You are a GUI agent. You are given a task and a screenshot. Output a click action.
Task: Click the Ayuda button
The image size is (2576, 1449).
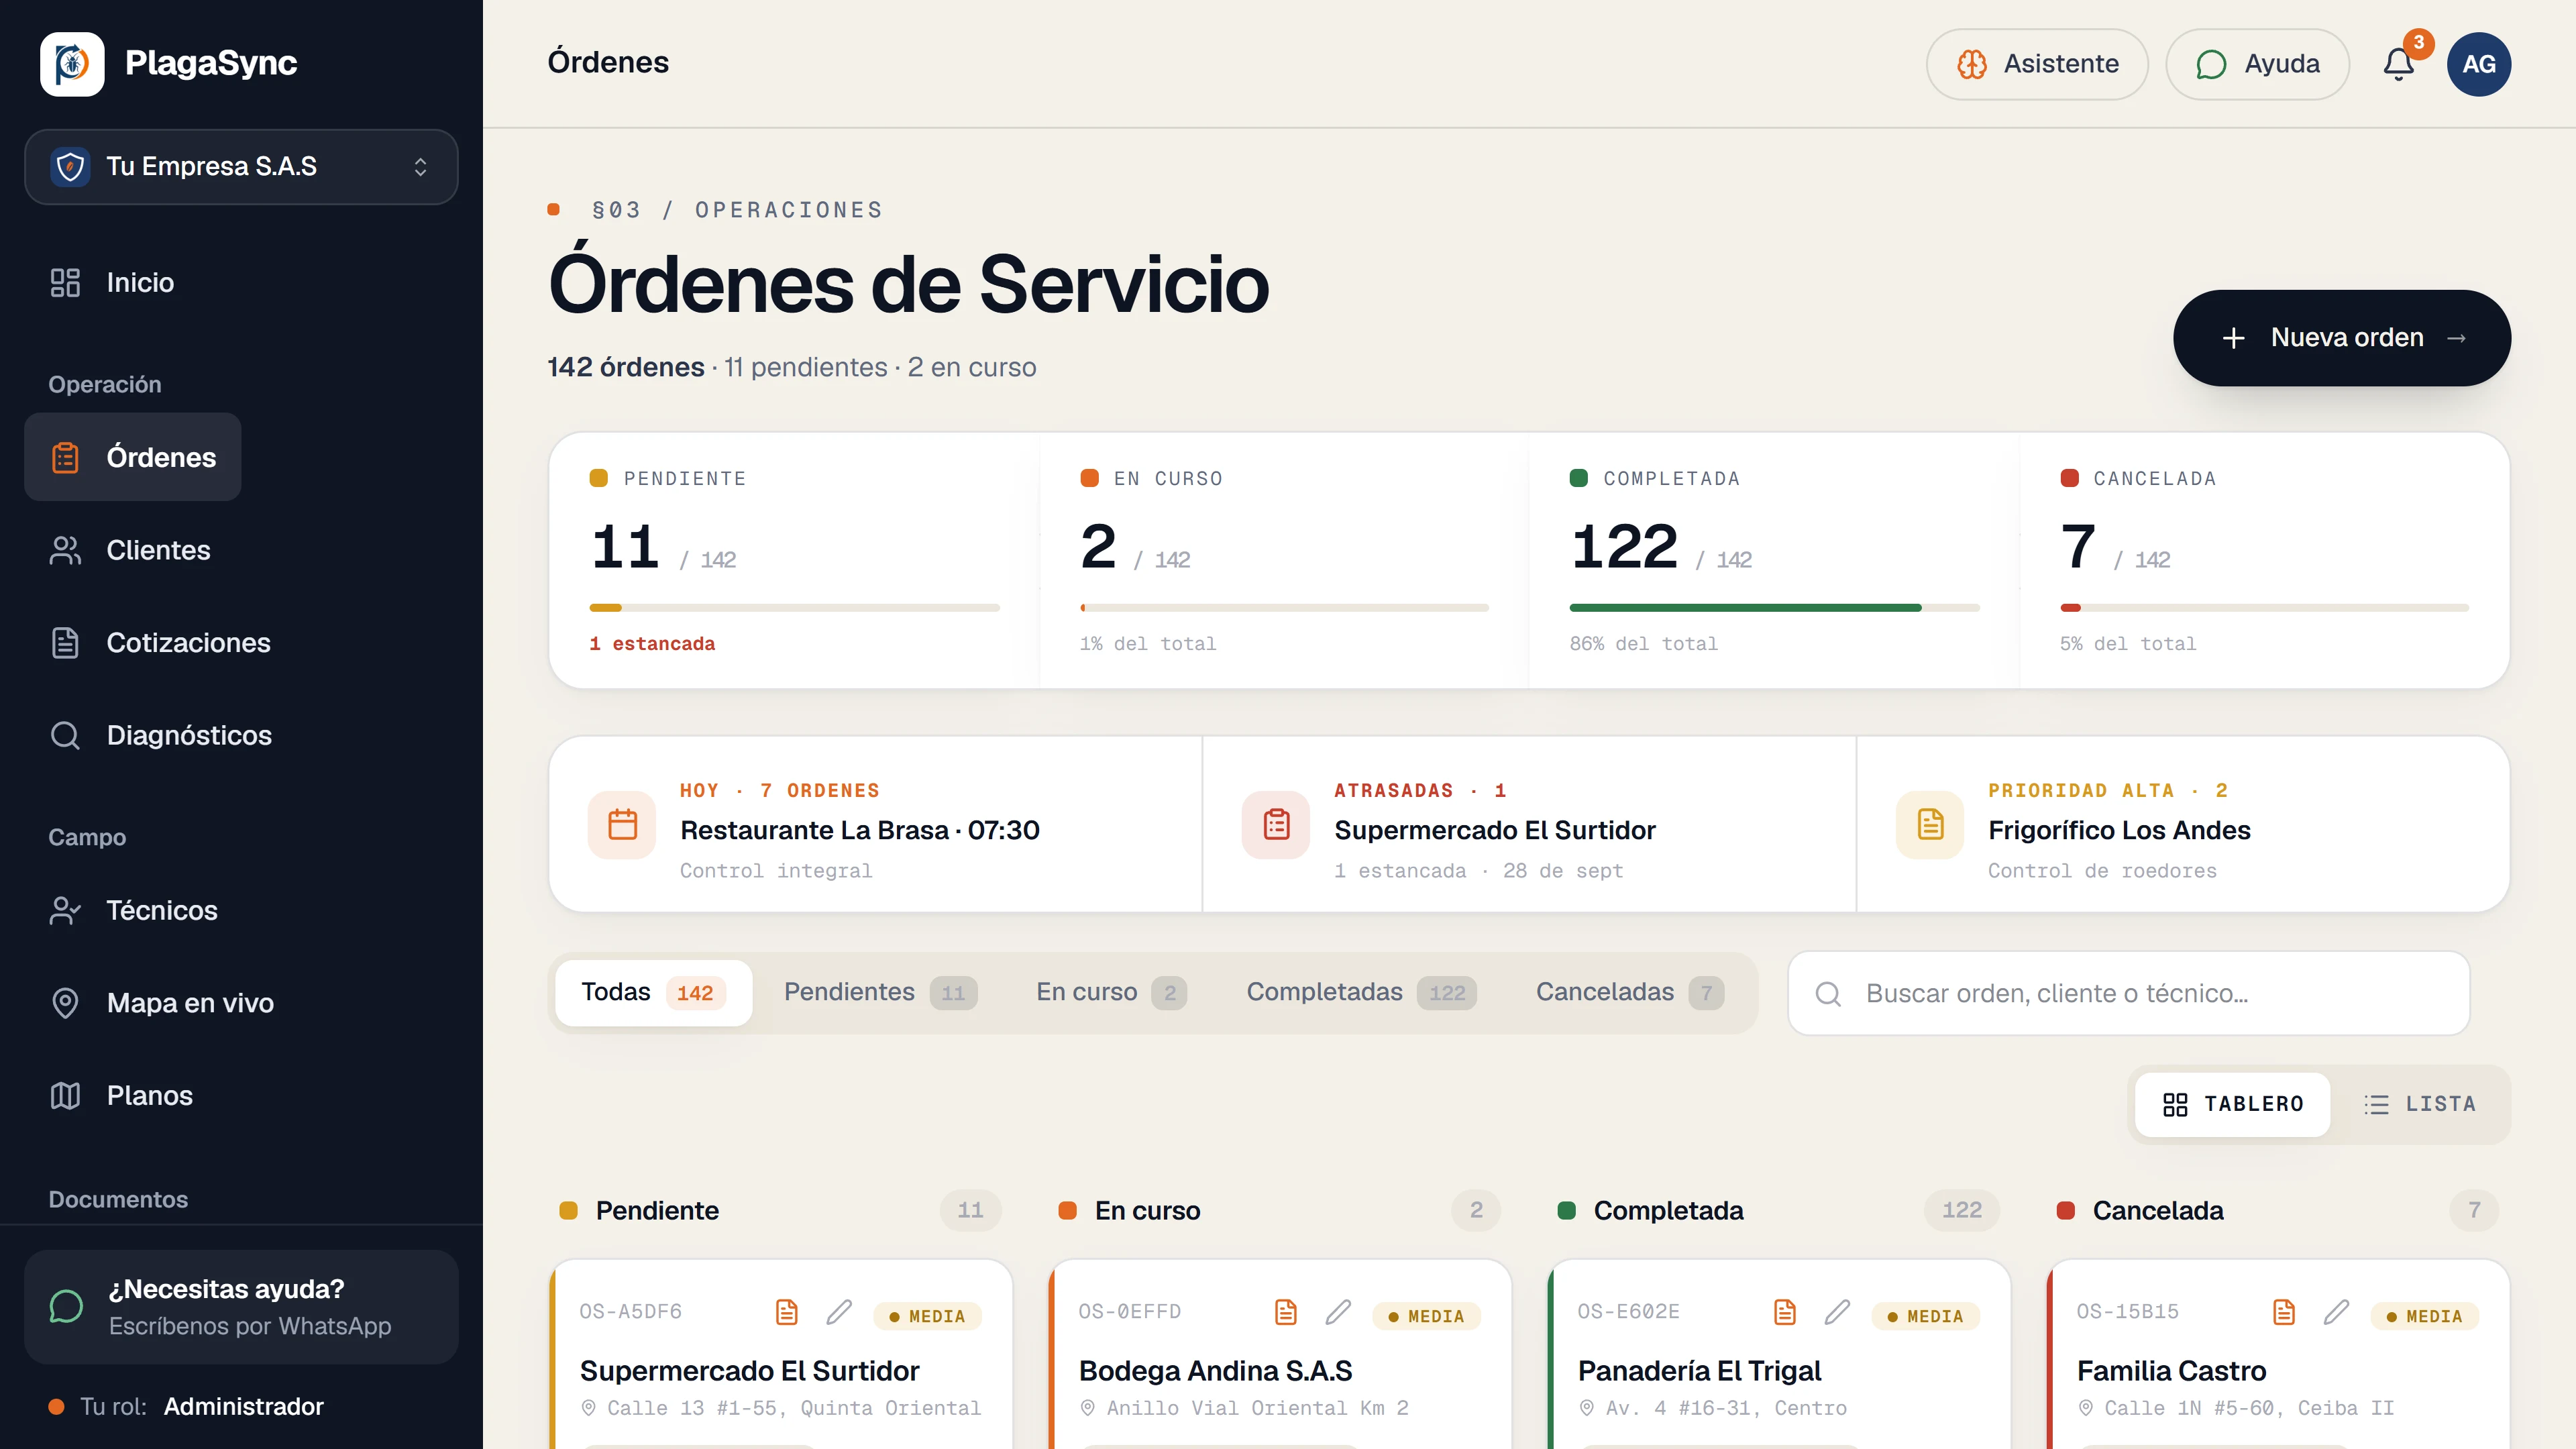2257,64
